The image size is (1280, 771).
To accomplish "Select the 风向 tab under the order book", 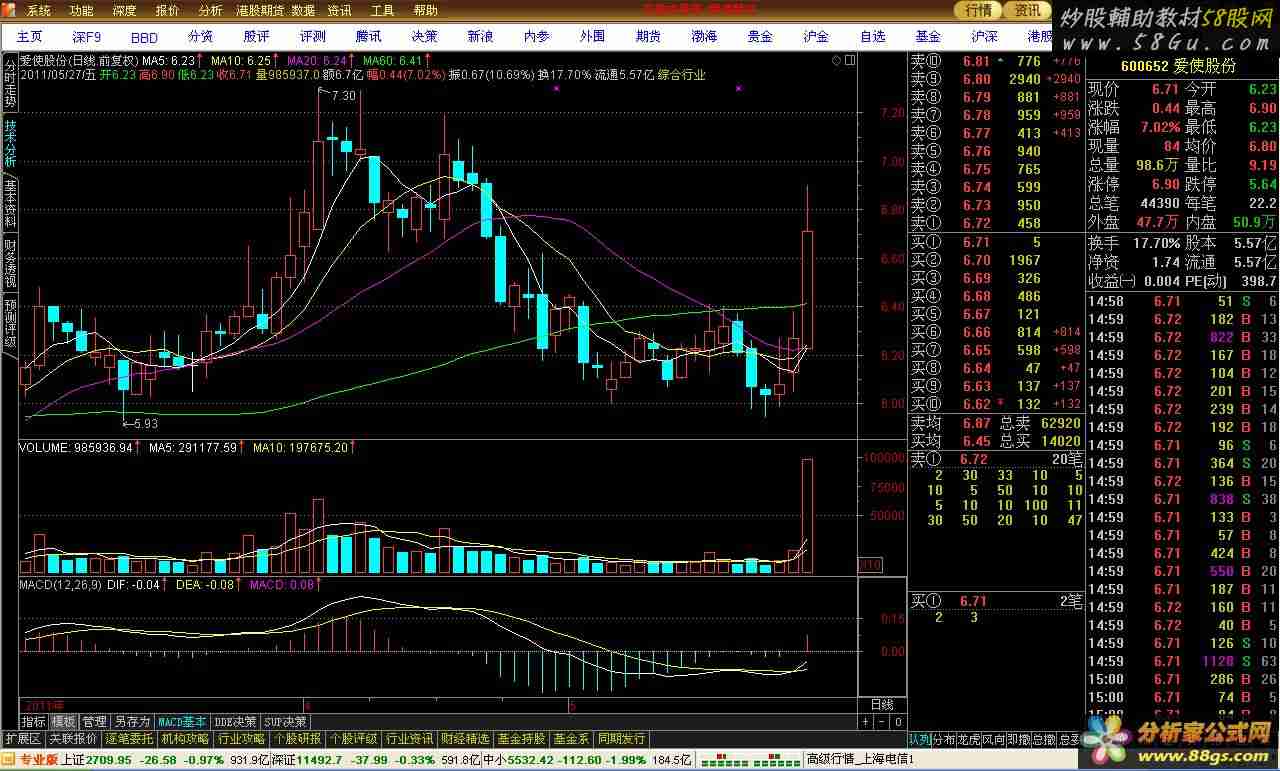I will [993, 740].
